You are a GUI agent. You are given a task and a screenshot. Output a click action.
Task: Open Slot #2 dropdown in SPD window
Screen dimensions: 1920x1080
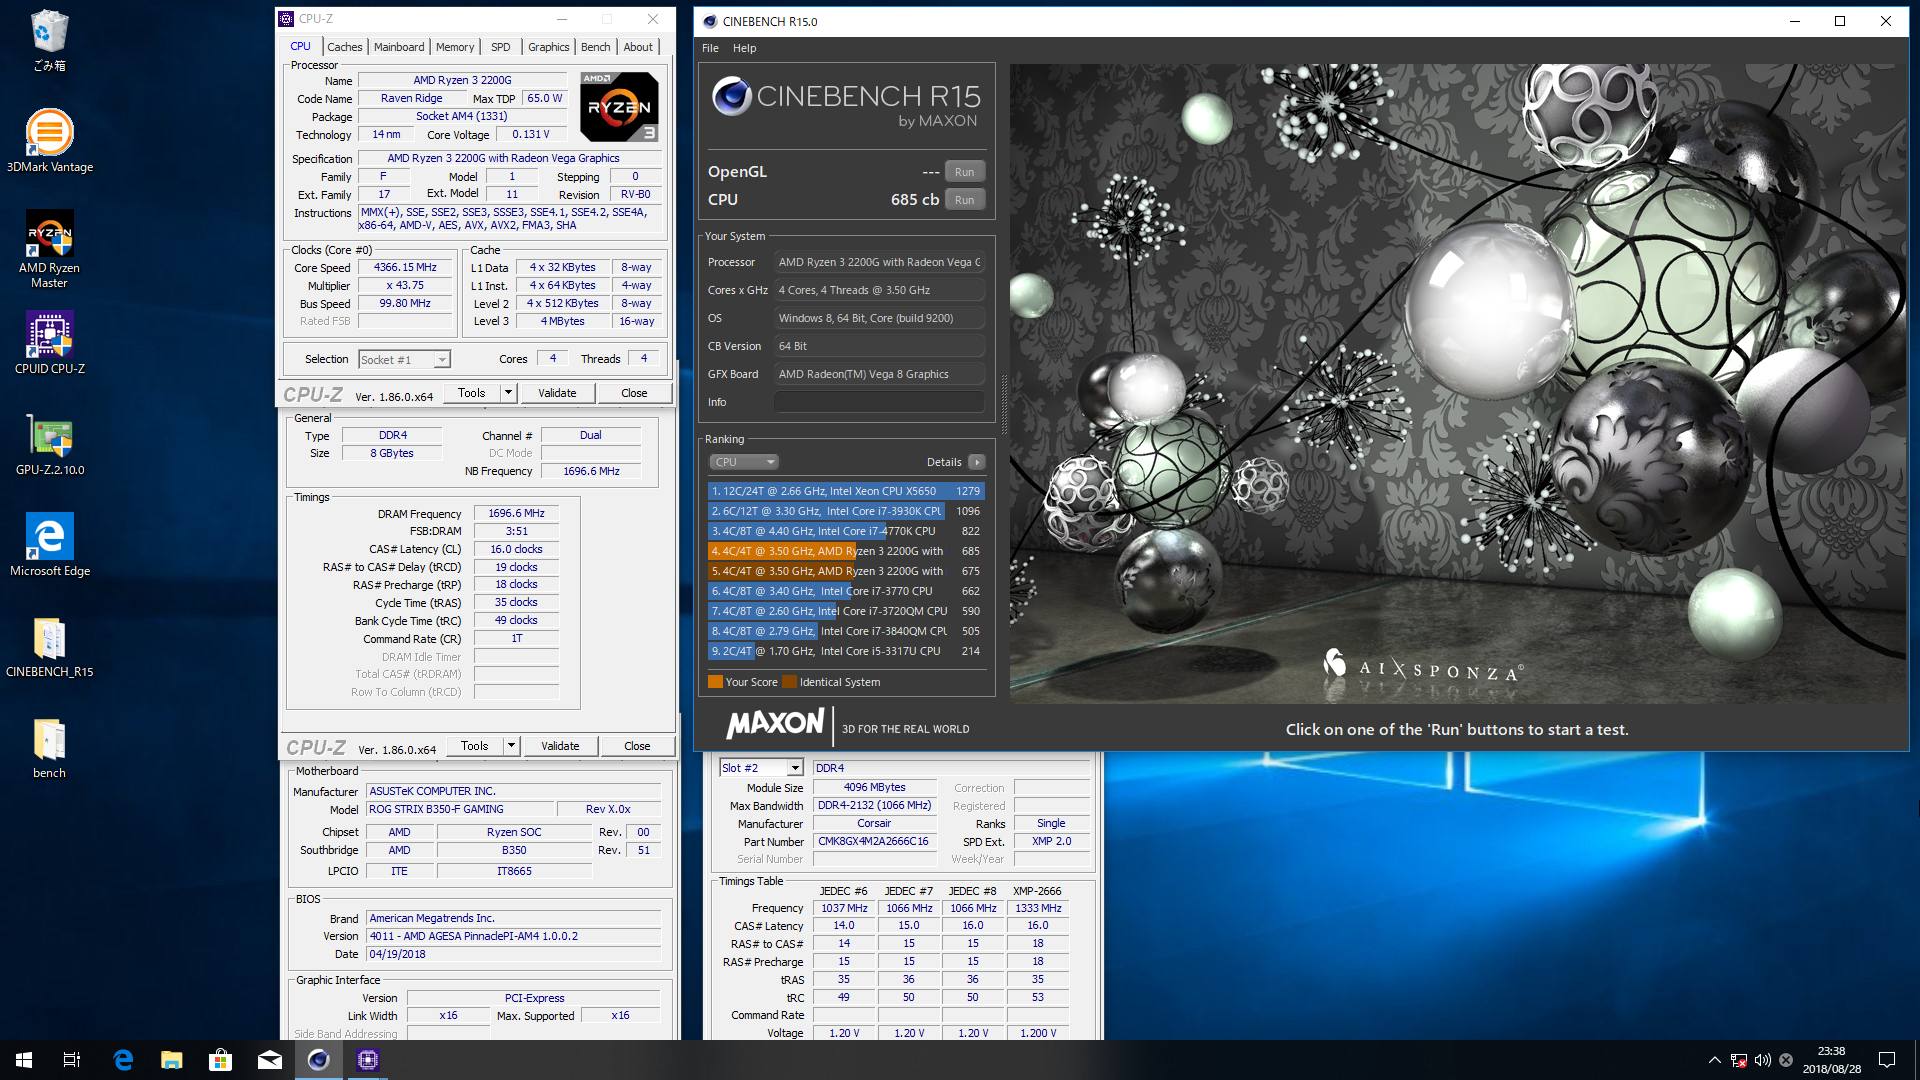click(x=761, y=768)
